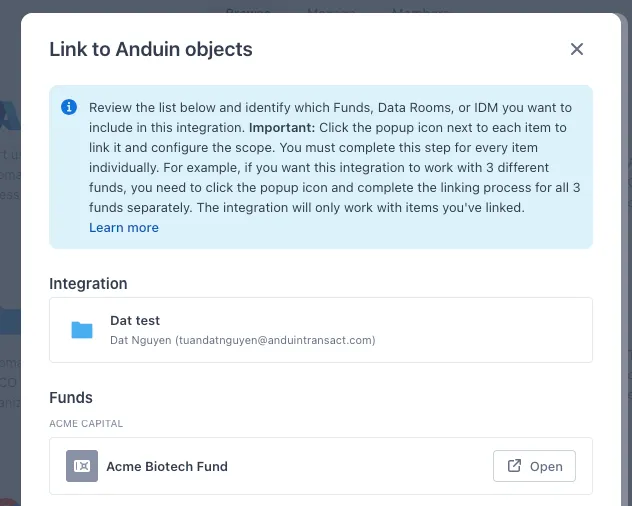
Task: Click the dimmed Members tab behind the dialog
Action: coord(420,8)
